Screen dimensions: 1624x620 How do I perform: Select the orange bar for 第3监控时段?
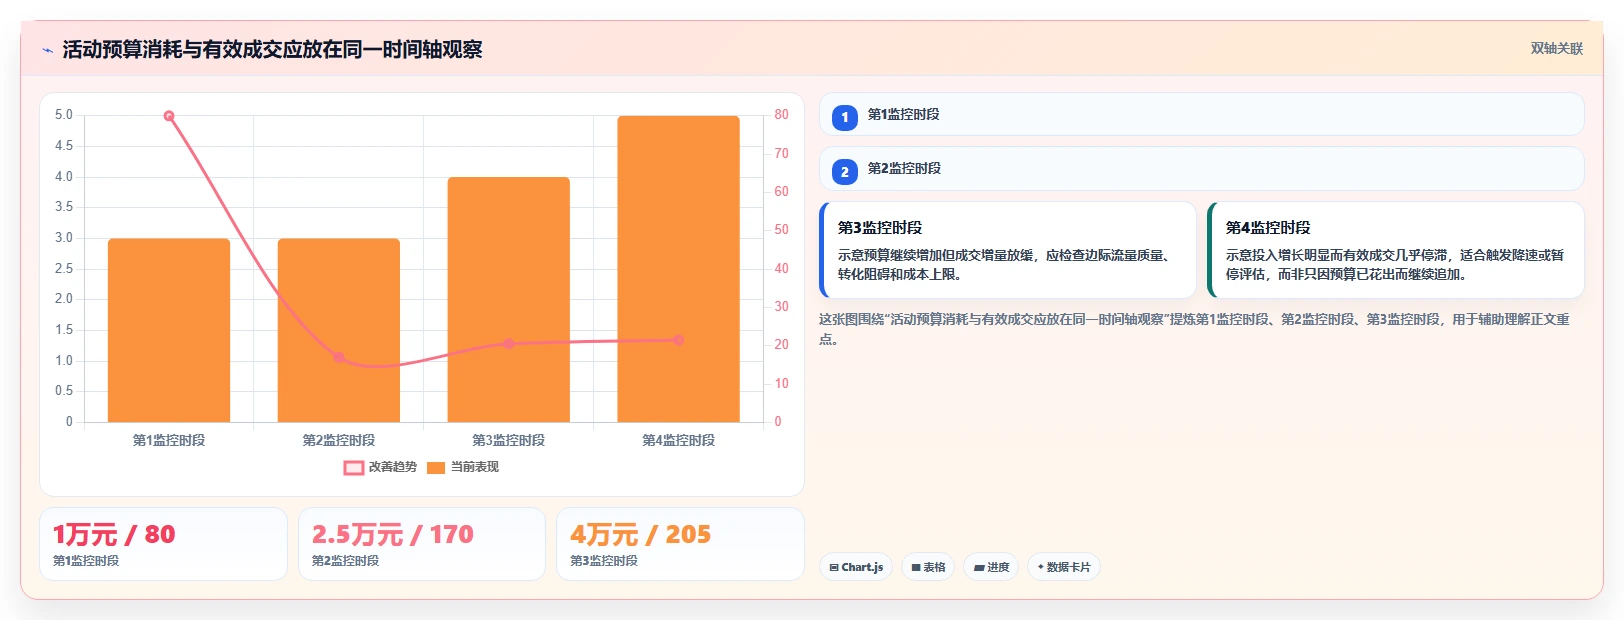509,299
